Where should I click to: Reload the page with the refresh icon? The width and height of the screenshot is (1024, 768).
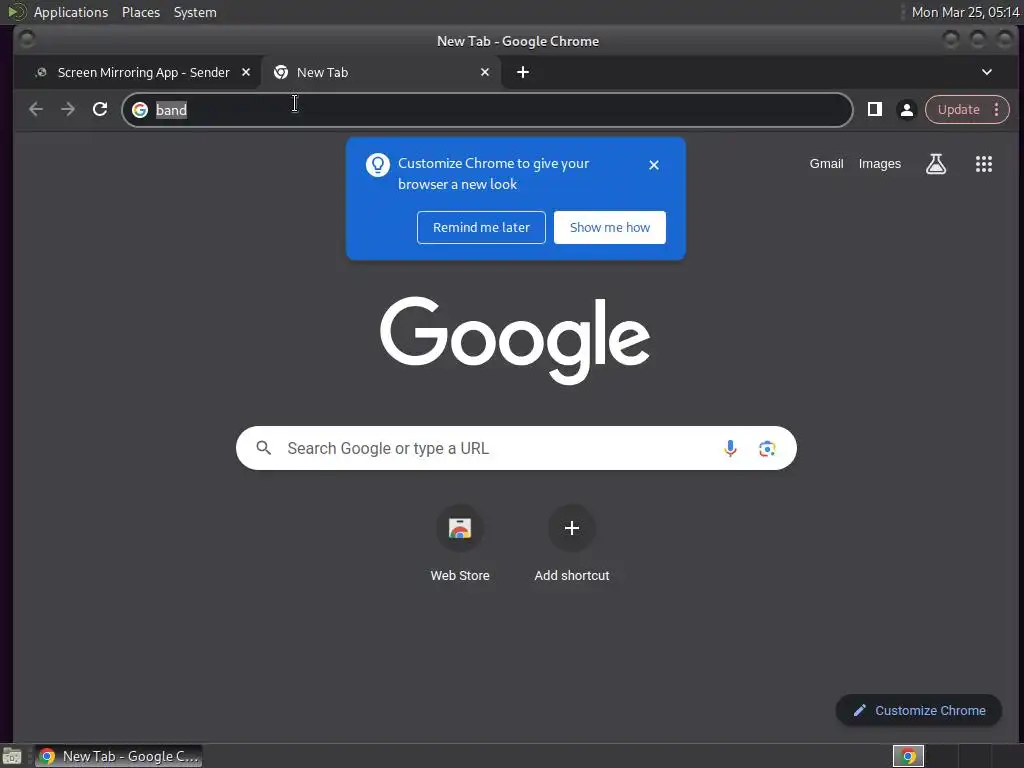click(100, 109)
